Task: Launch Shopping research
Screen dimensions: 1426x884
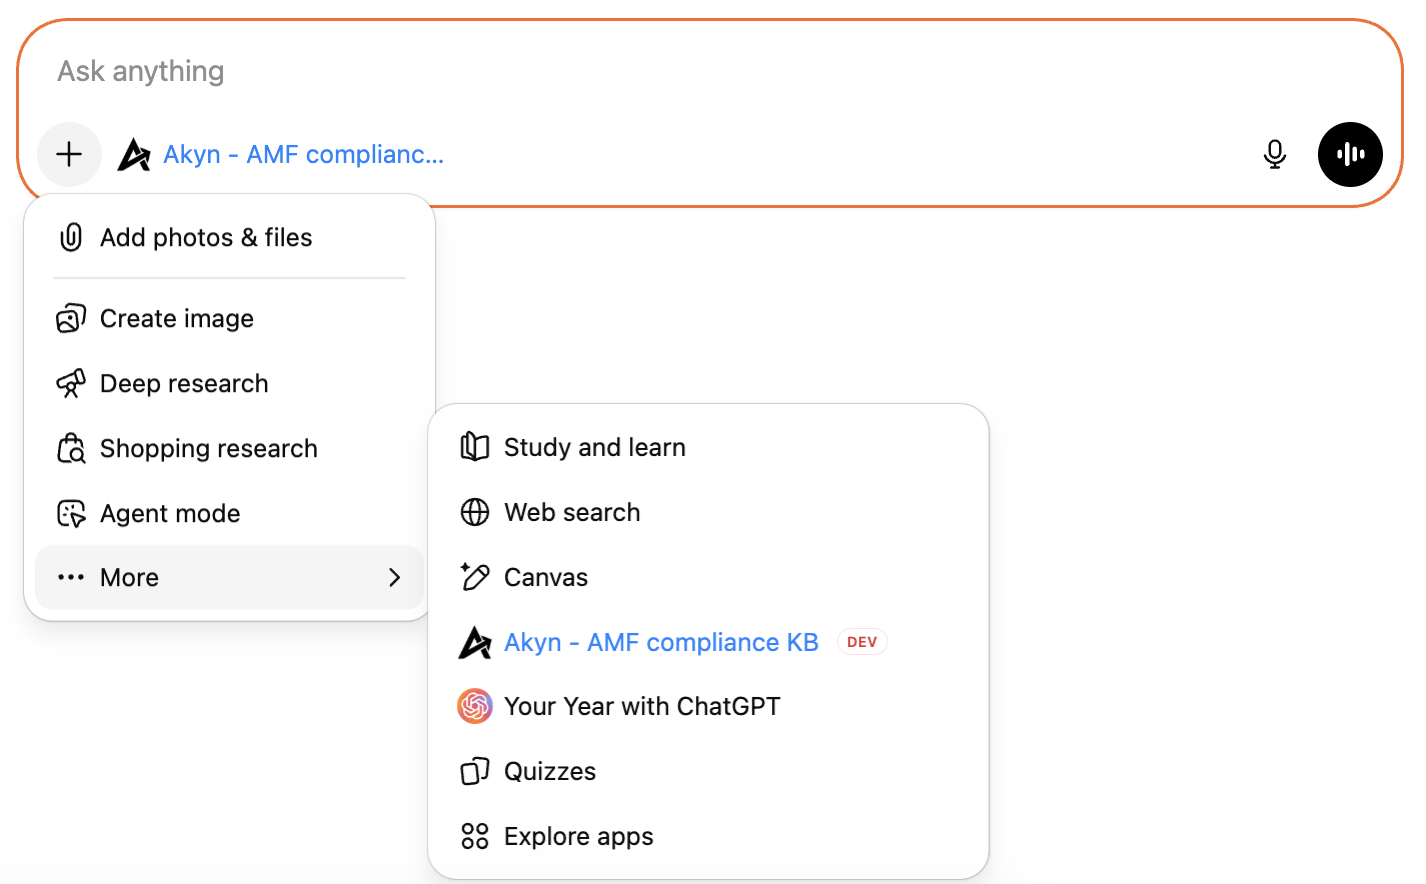Action: point(208,448)
